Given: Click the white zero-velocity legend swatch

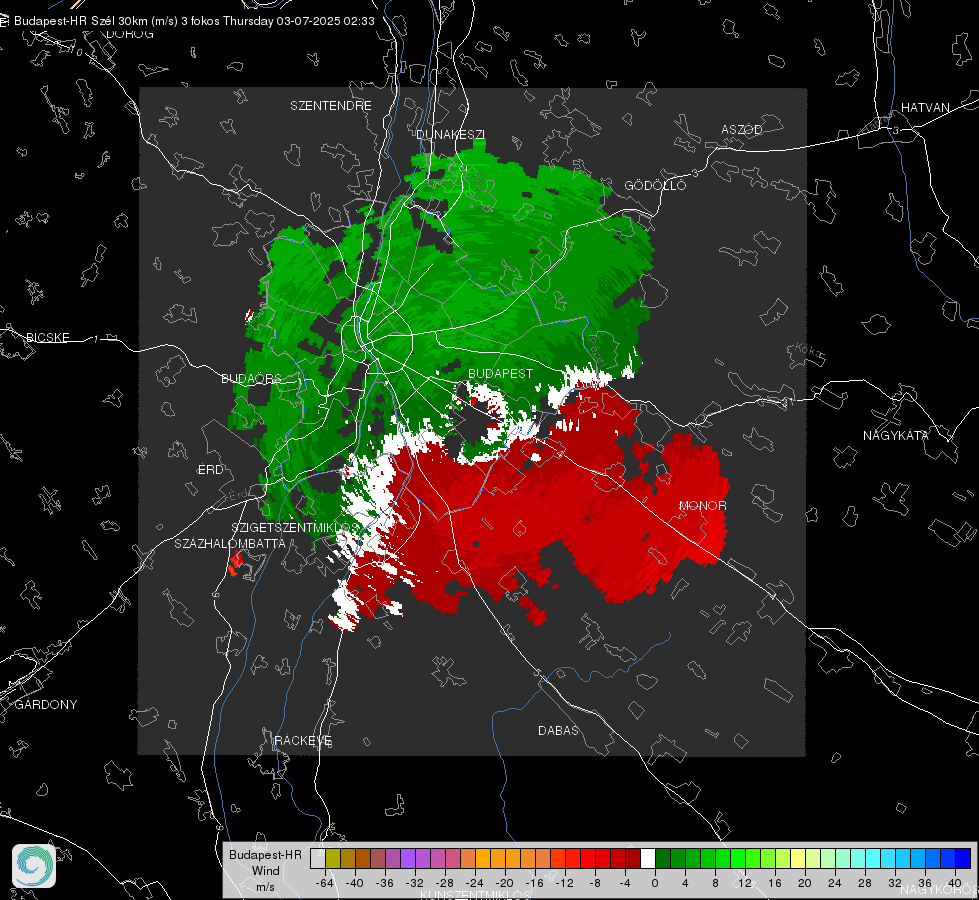Looking at the screenshot, I should [x=648, y=858].
